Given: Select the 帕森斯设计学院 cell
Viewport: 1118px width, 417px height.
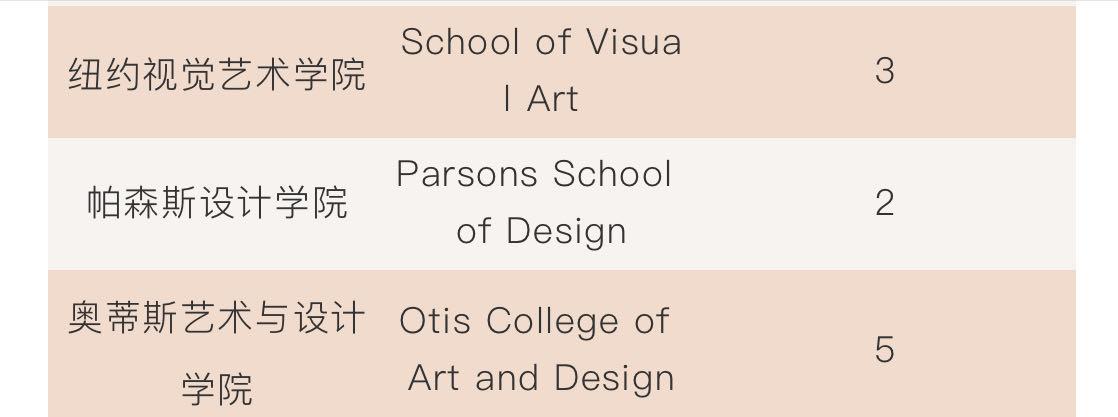Looking at the screenshot, I should [217, 203].
